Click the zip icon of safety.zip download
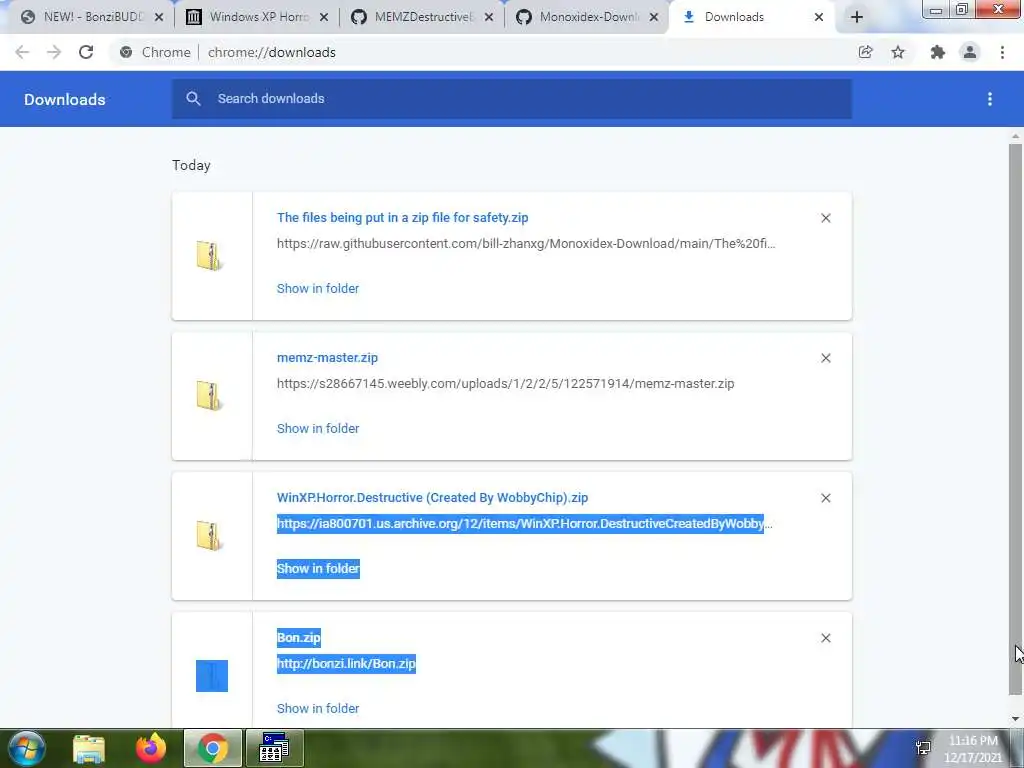 coord(210,255)
